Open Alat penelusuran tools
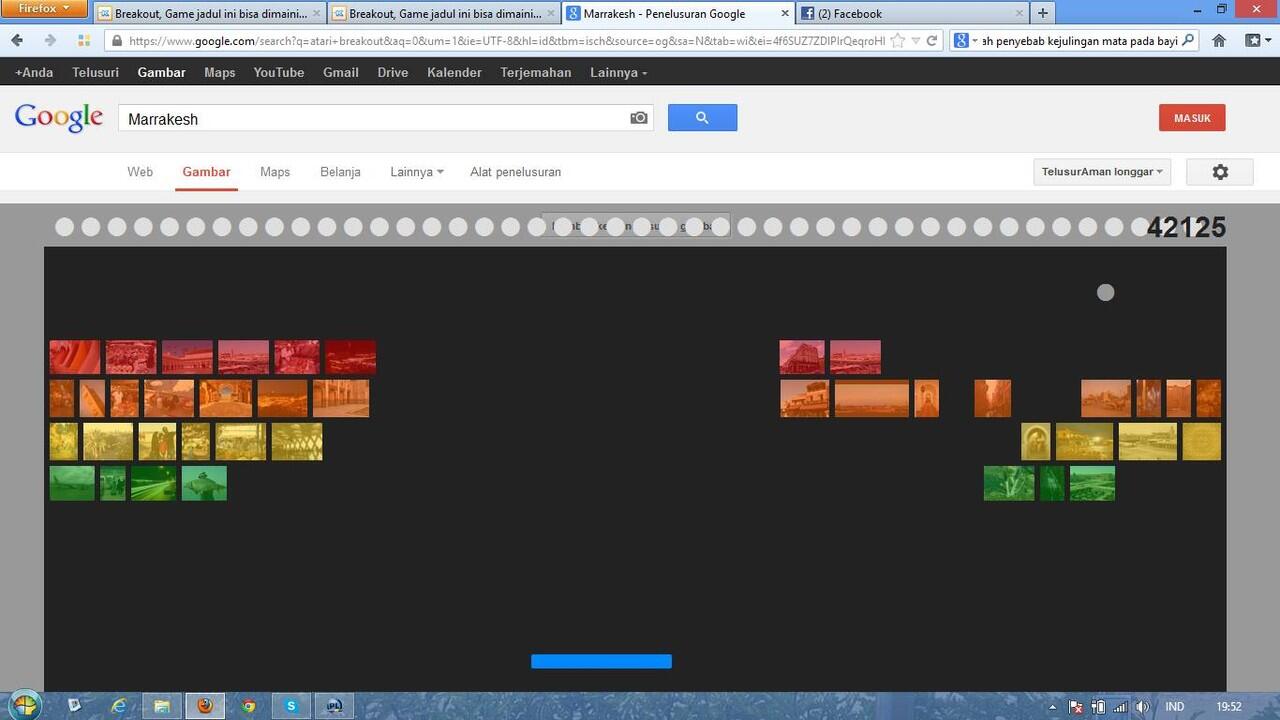Screen dimensions: 1280x720 (x=515, y=172)
